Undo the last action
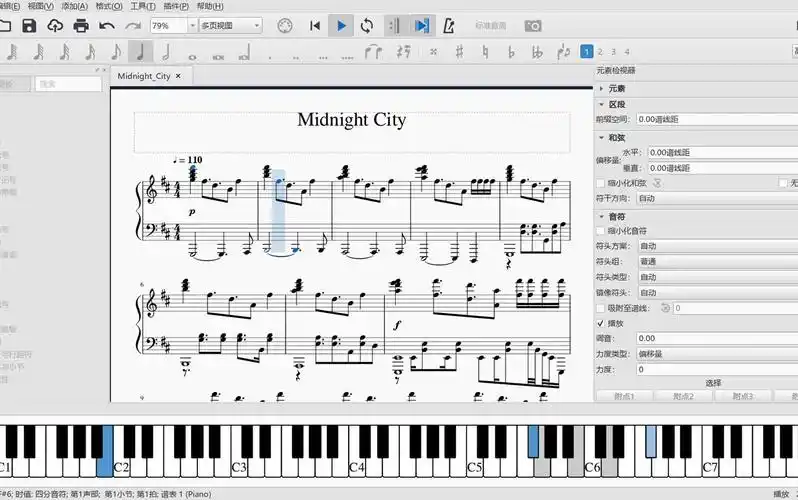 (106, 25)
